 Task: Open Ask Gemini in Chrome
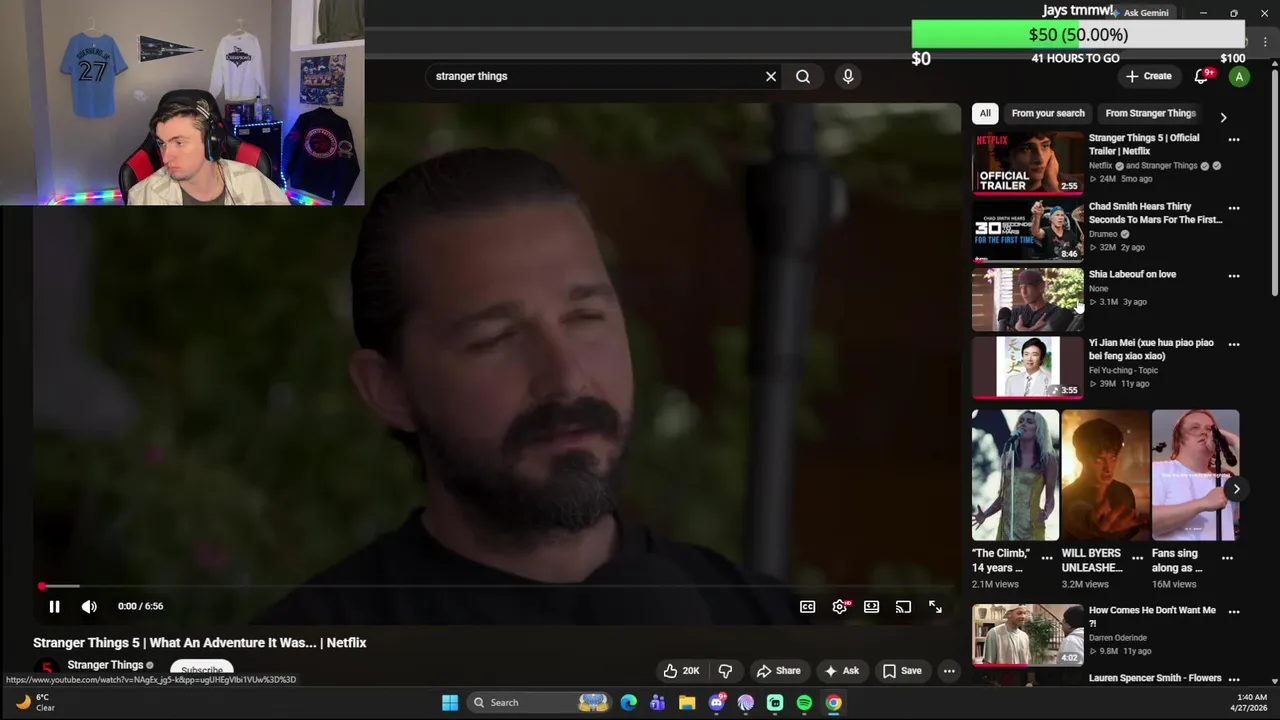1141,13
